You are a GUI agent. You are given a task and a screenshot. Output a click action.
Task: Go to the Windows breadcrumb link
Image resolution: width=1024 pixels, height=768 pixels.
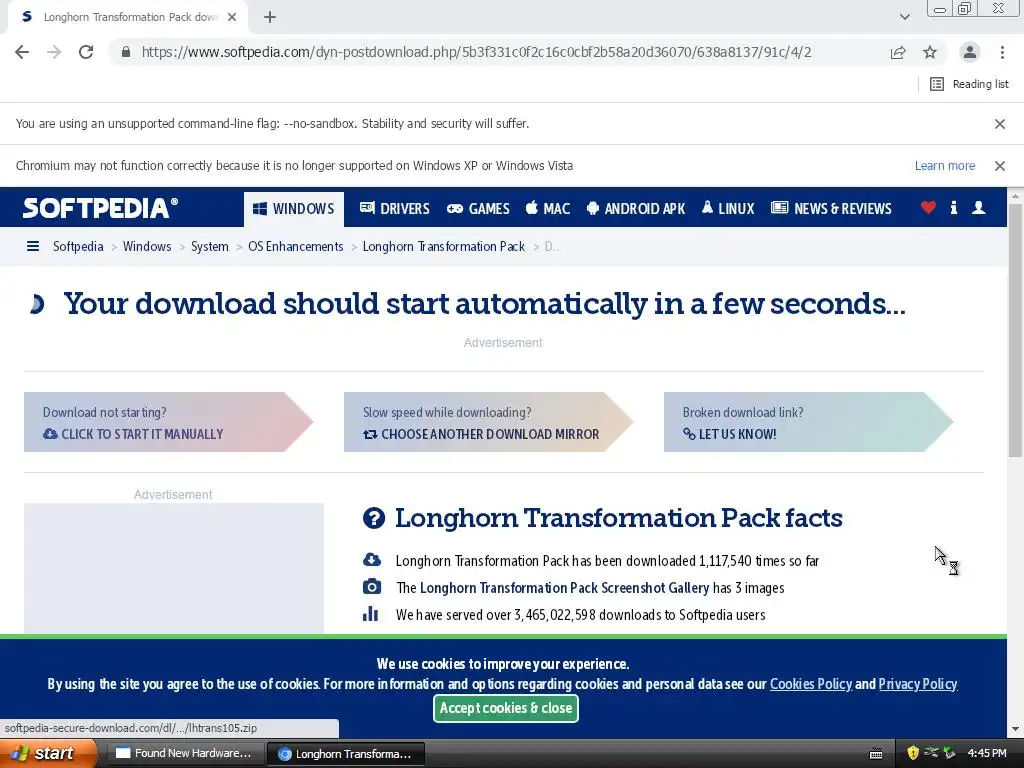click(x=147, y=246)
